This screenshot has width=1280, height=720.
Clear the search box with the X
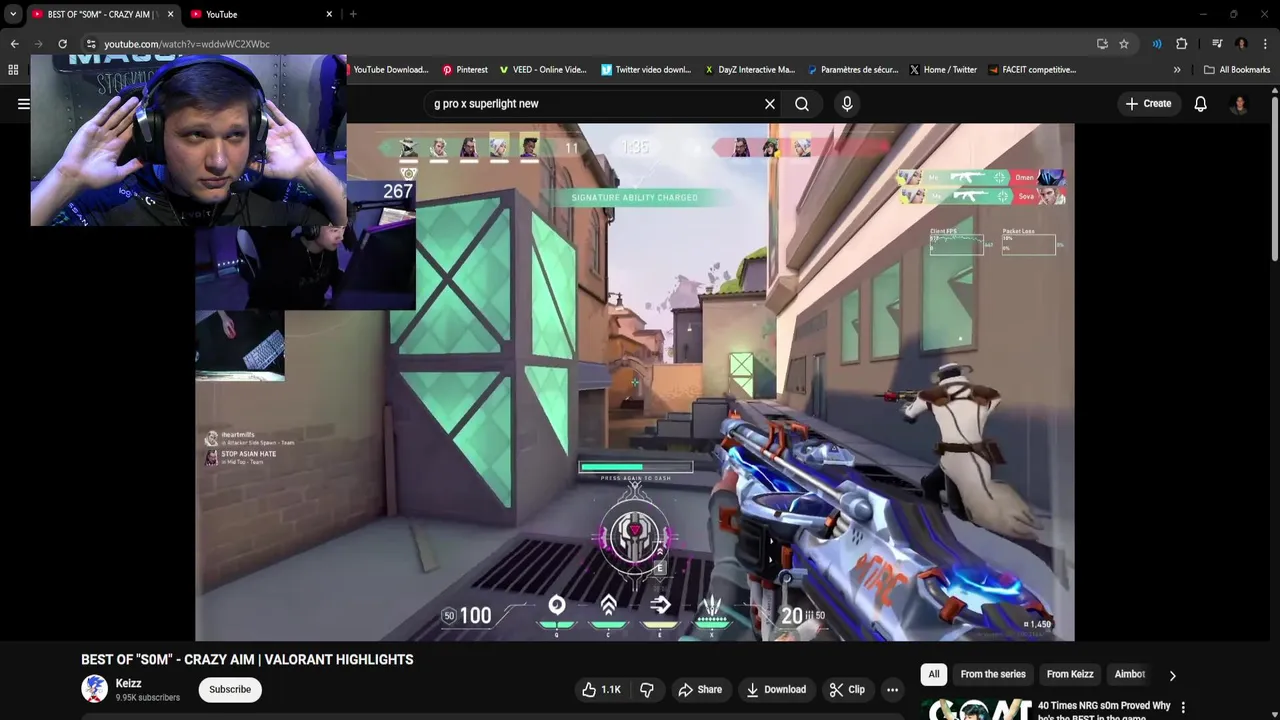click(770, 104)
